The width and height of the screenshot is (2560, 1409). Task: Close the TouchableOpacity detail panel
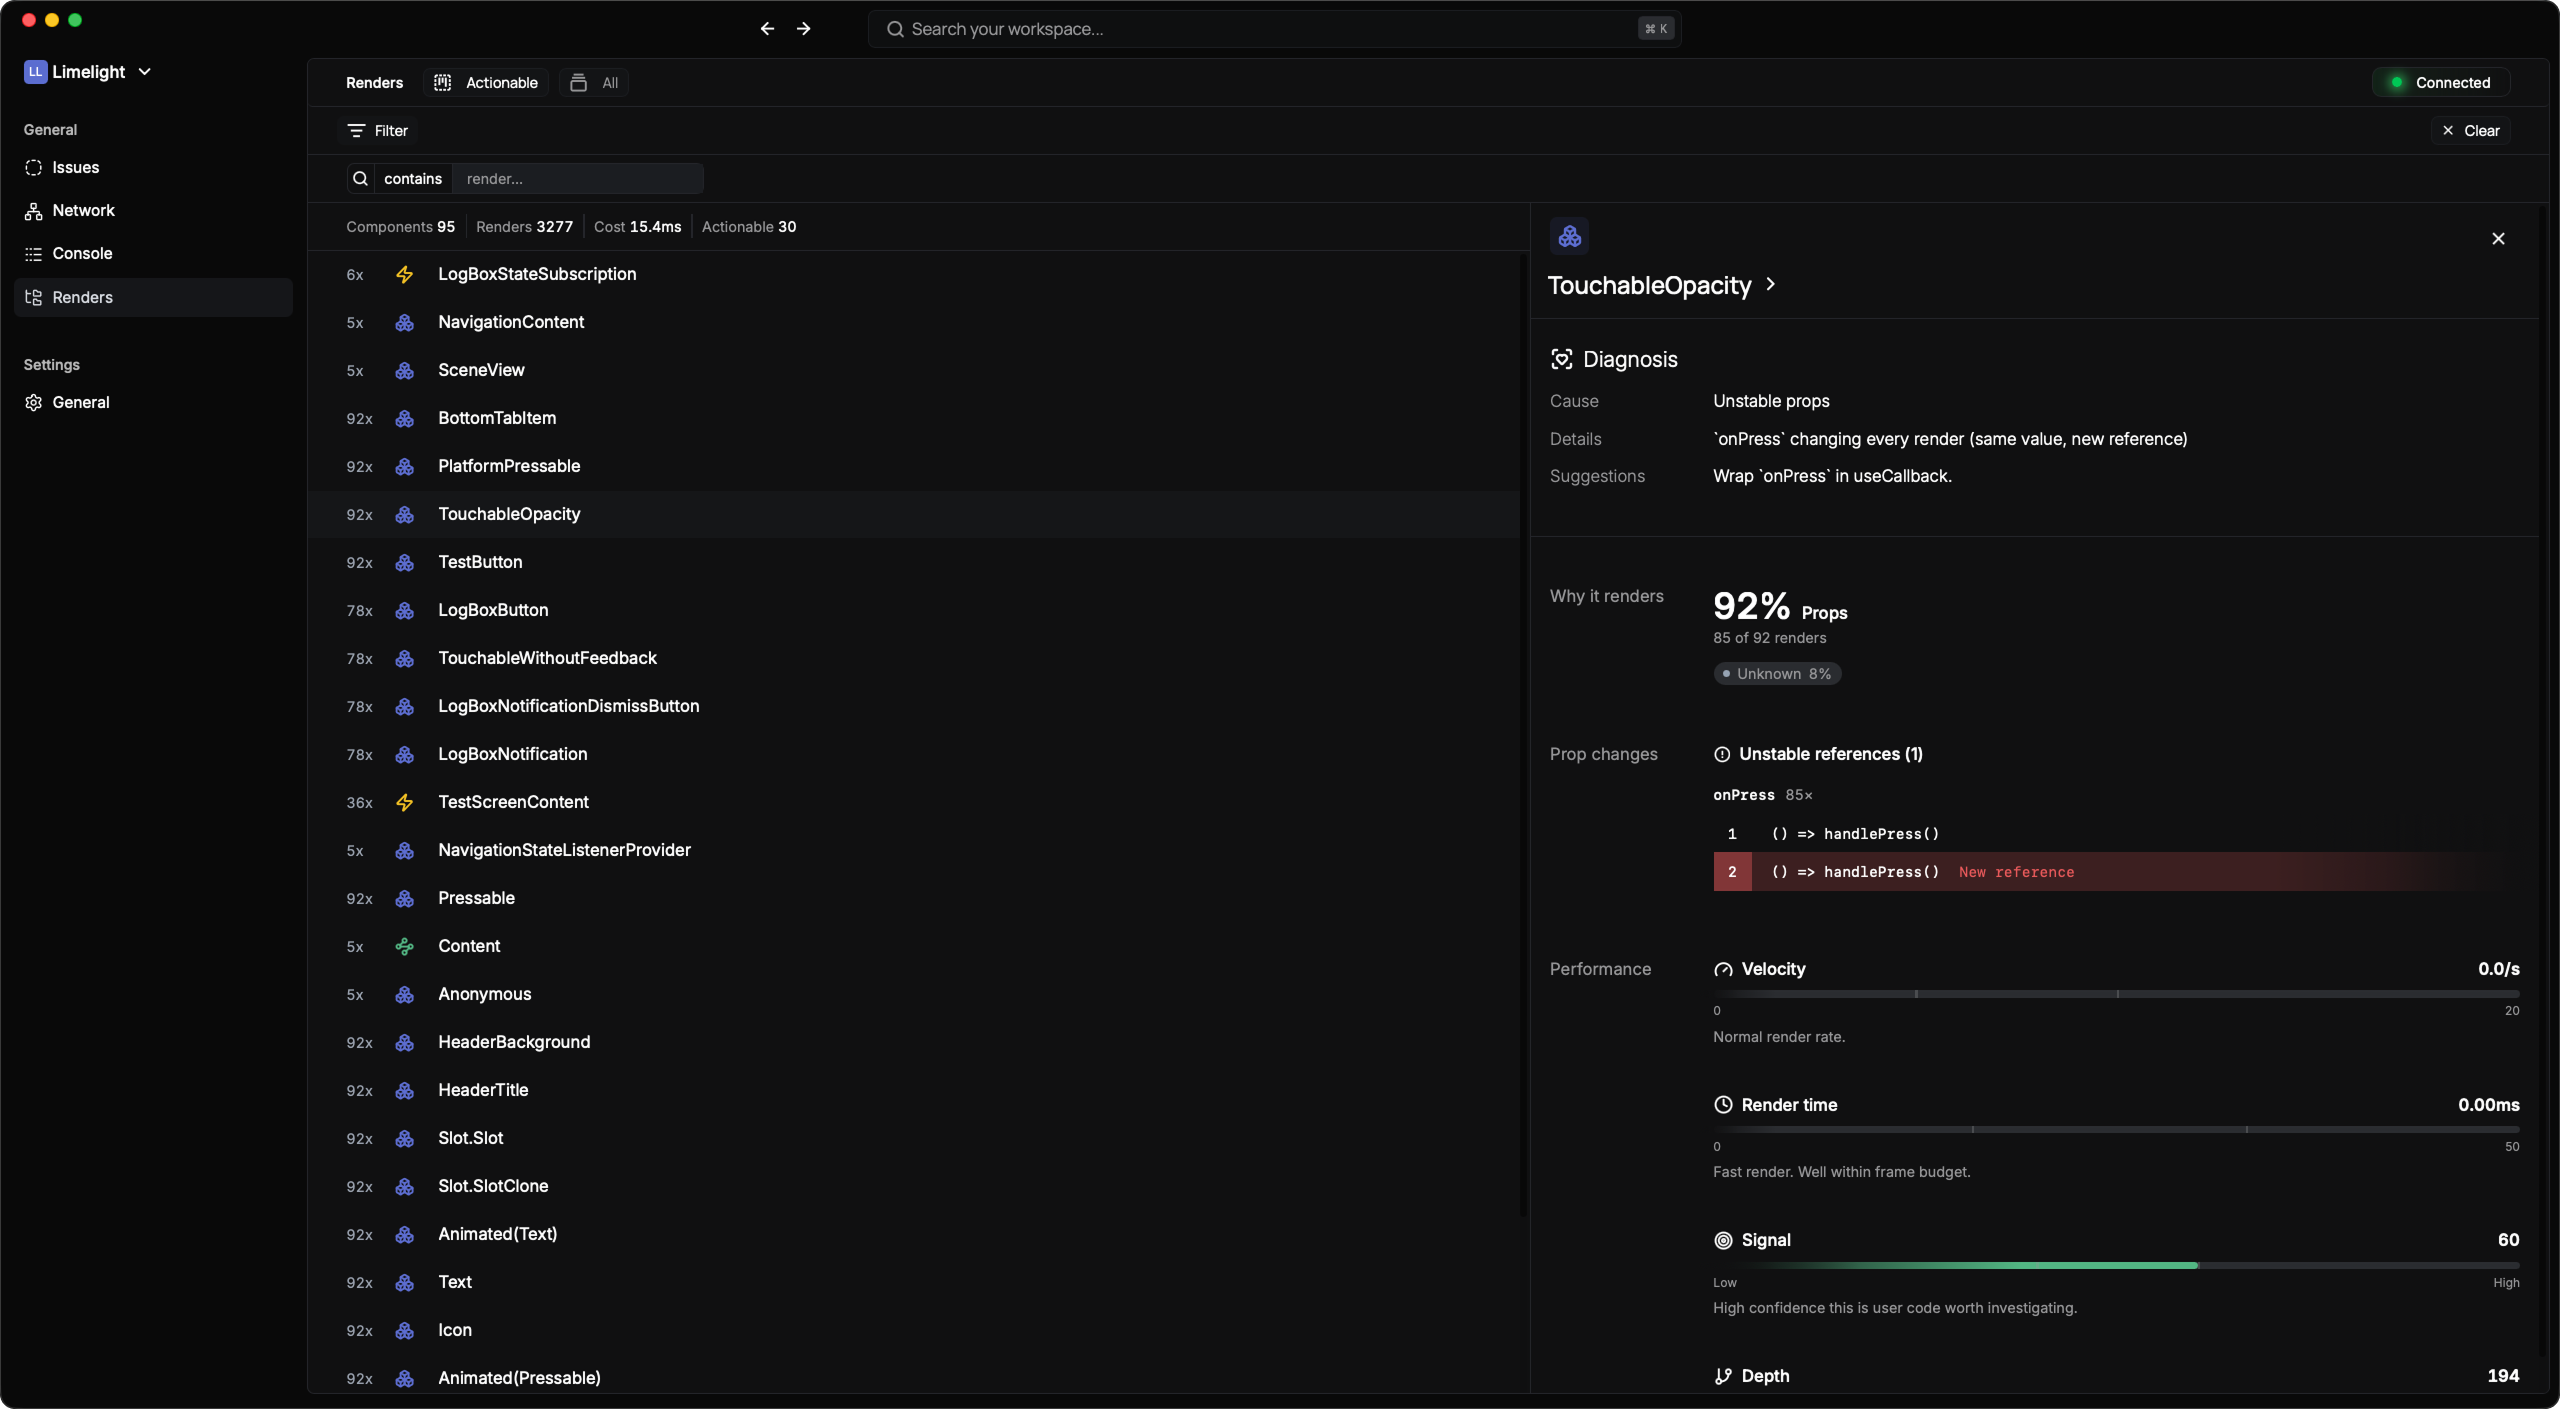[x=2498, y=238]
